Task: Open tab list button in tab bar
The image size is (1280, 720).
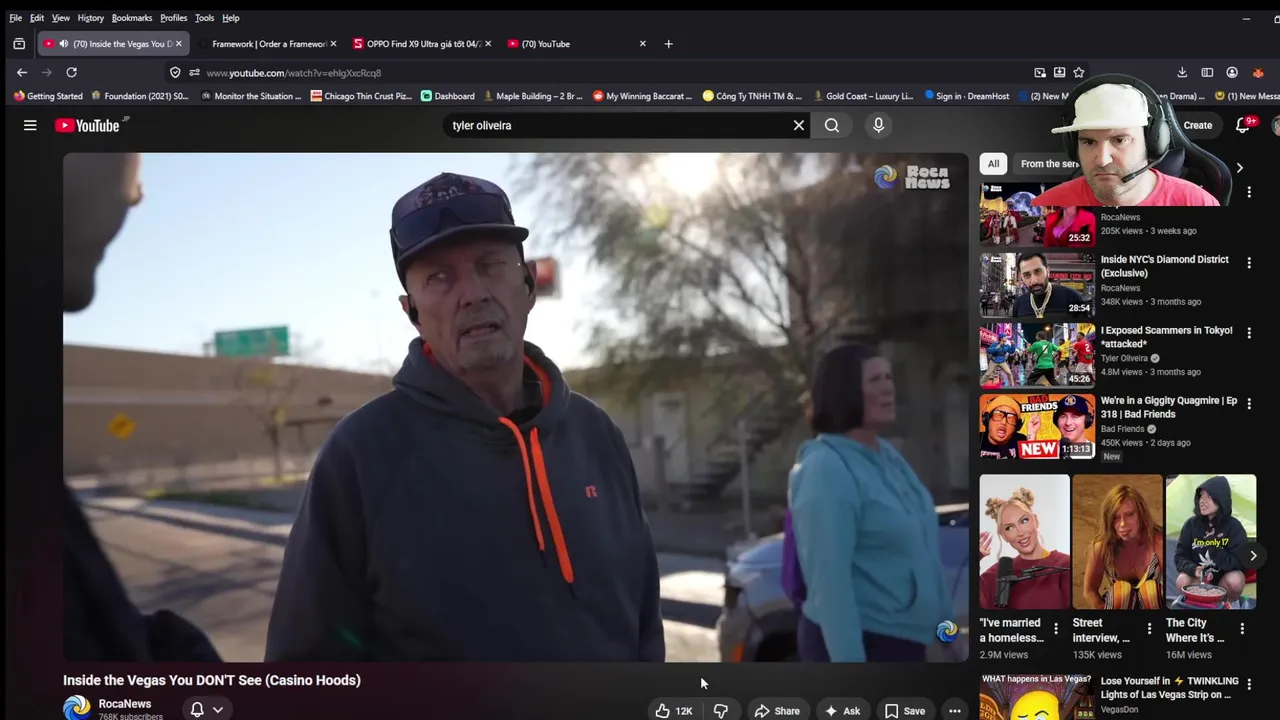Action: pos(19,44)
